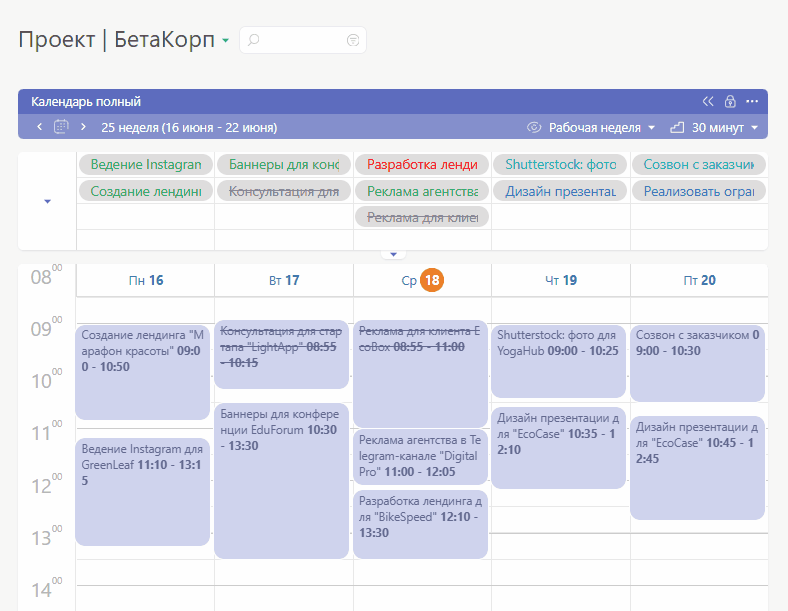
Task: Open the date picker calendar icon
Action: coord(61,127)
